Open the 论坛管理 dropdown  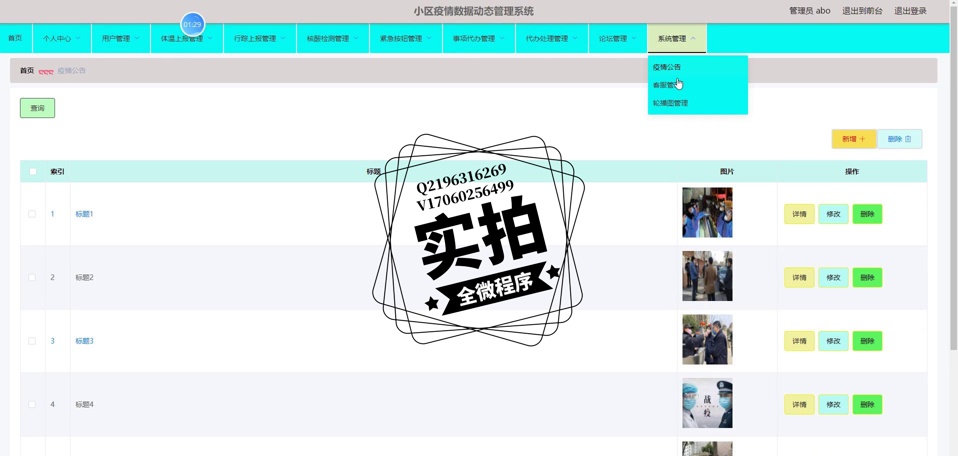(617, 39)
